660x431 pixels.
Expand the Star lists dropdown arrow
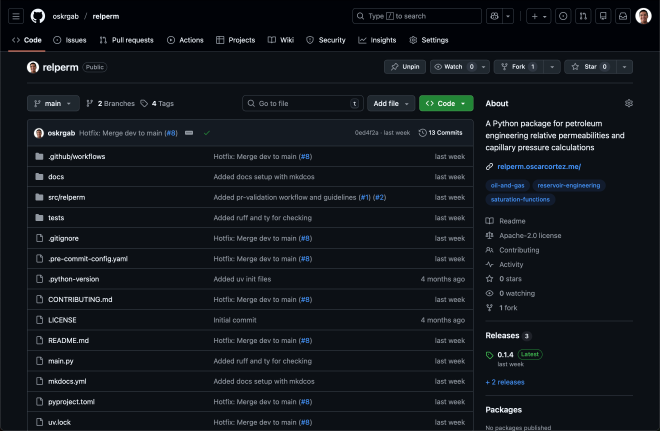(624, 67)
